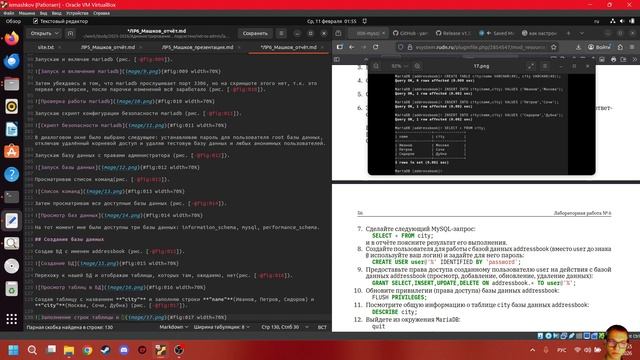Viewport: 640px width, 360px height.
Task: Open Windows Start menu
Action: 13,350
